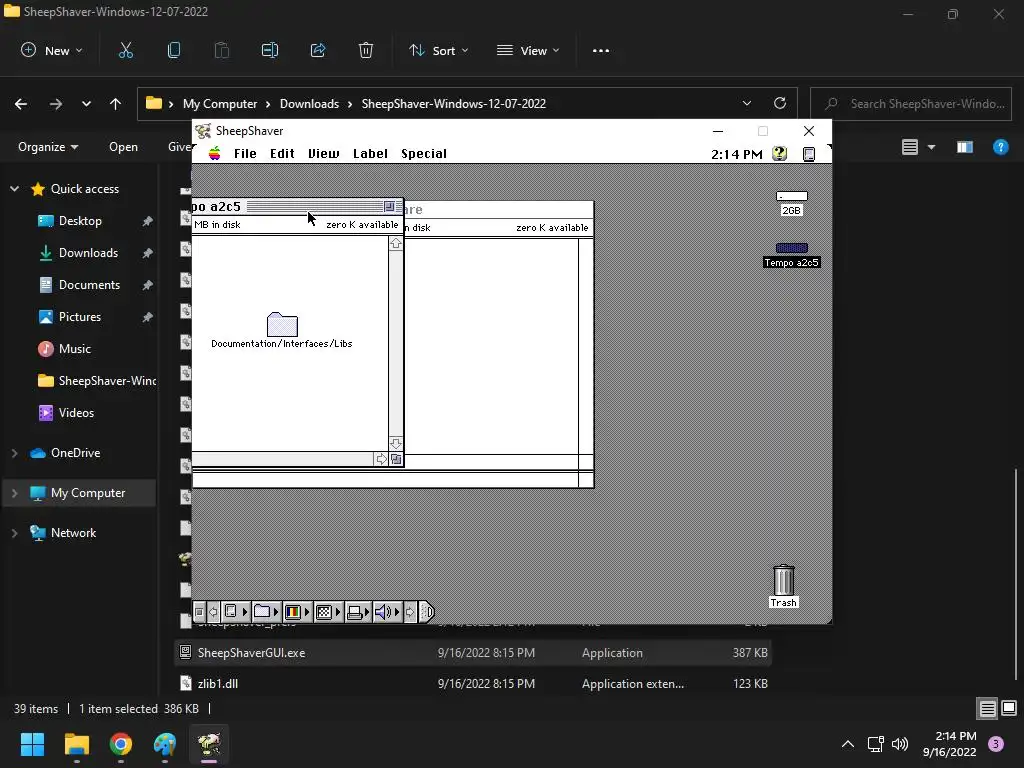
Task: Click Control Strip left scroll arrow
Action: [x=213, y=612]
